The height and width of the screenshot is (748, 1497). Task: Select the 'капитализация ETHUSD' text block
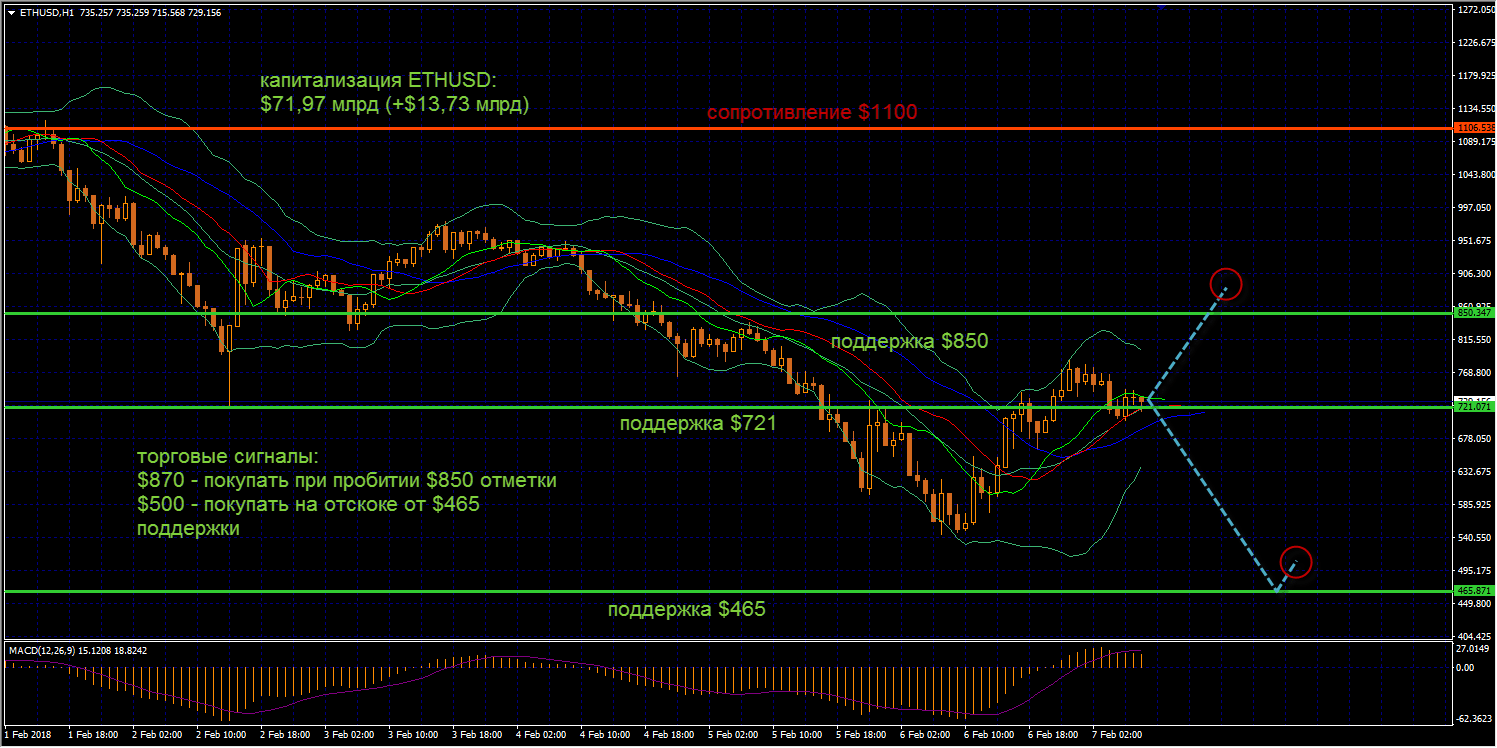coord(394,92)
